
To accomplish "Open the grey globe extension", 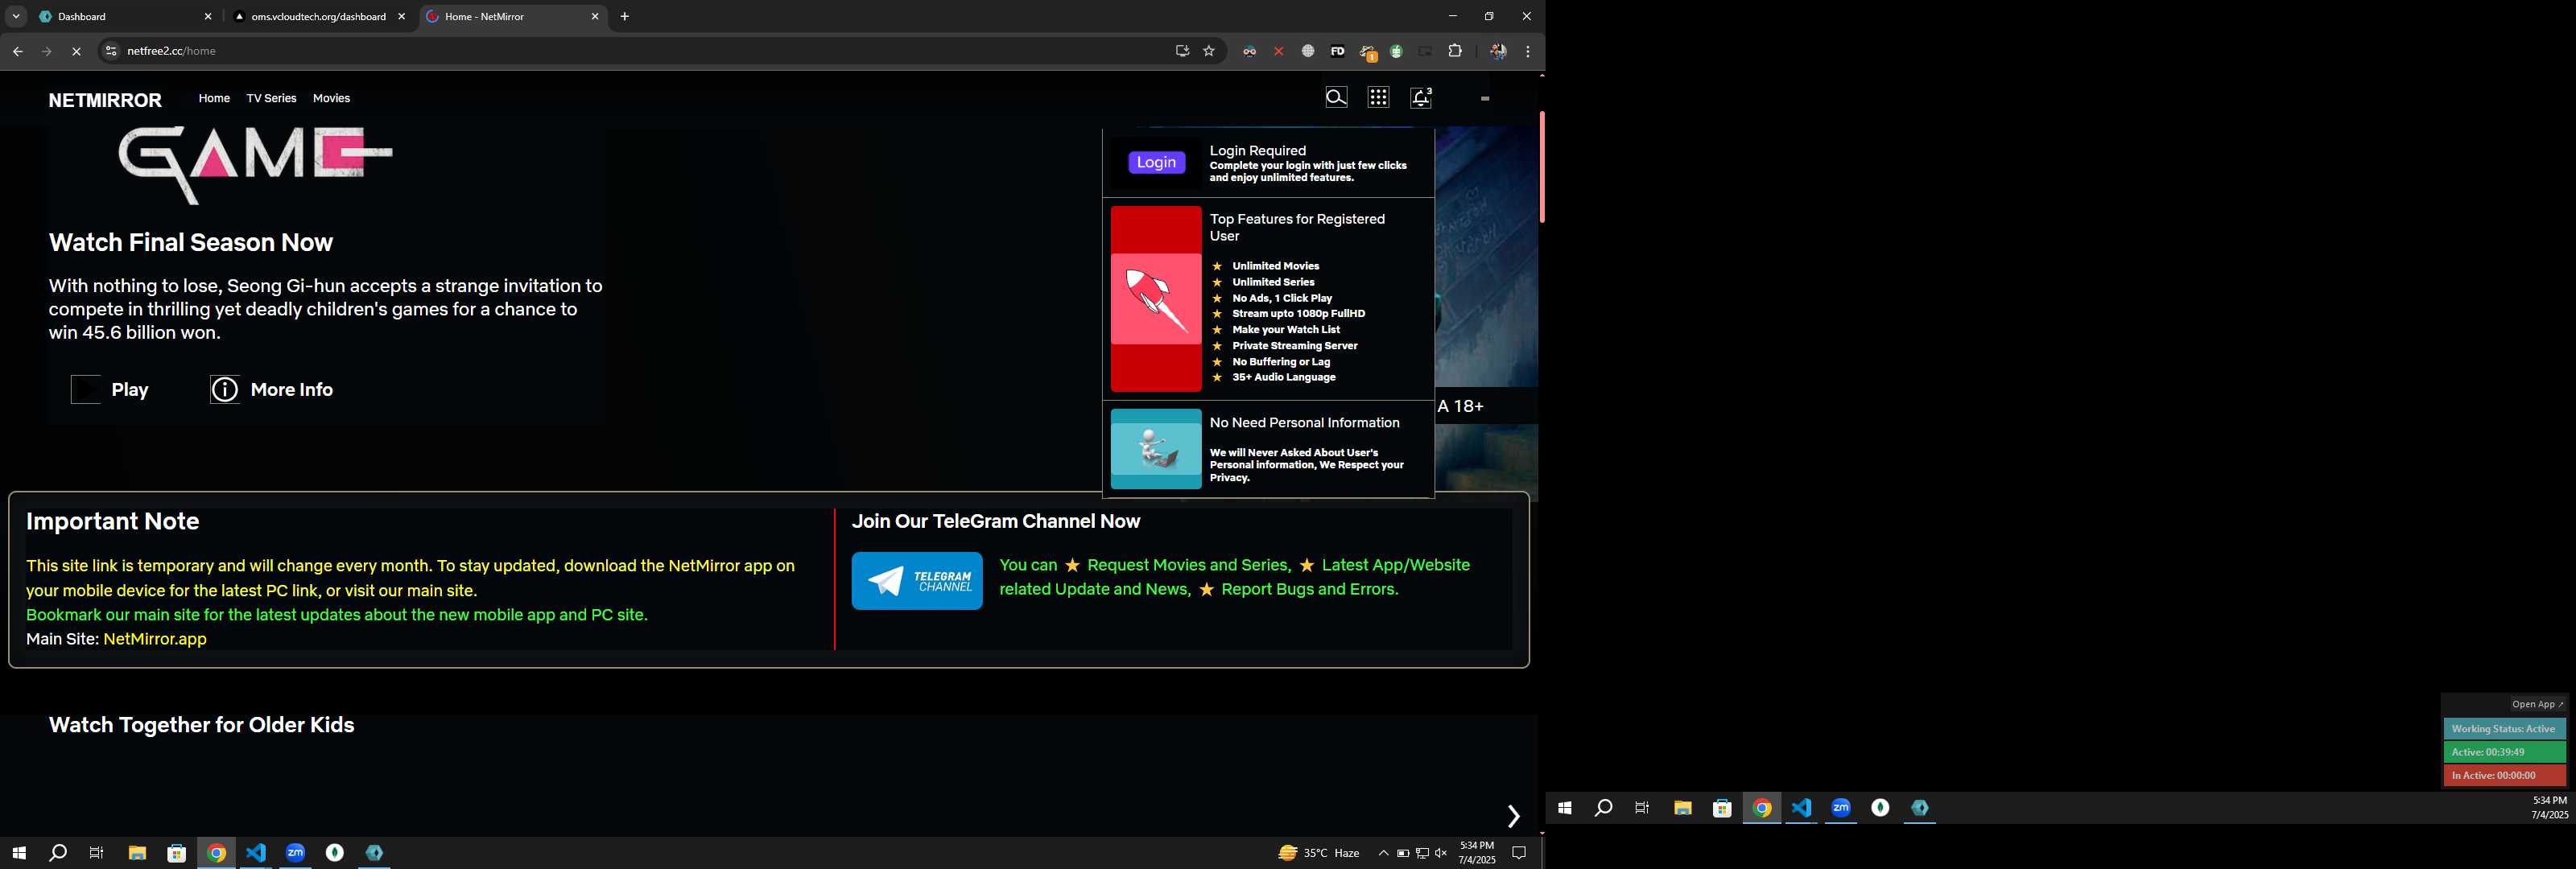I will (1308, 51).
